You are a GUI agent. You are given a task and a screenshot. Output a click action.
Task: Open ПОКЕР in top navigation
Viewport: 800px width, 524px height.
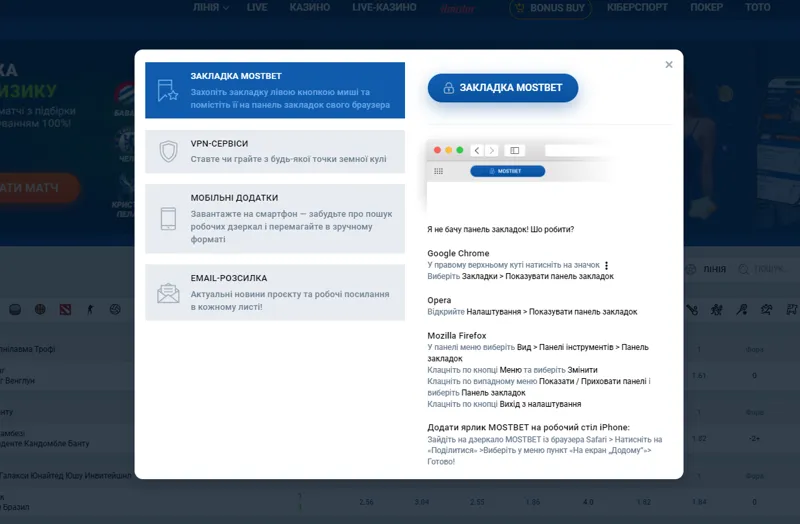[x=707, y=8]
